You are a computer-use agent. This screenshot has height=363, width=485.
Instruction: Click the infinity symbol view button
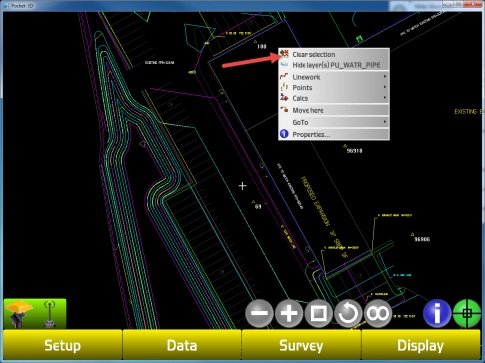tap(378, 313)
